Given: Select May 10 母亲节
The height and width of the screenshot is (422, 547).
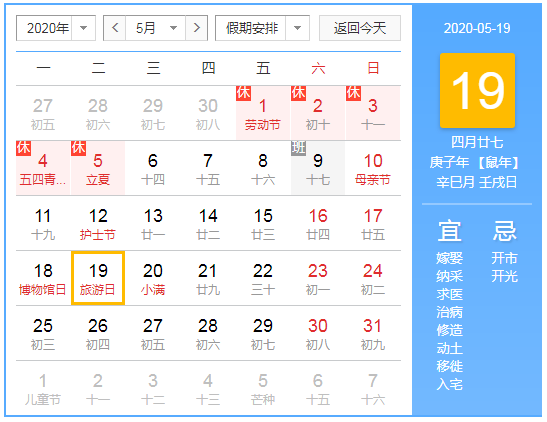Looking at the screenshot, I should point(373,168).
